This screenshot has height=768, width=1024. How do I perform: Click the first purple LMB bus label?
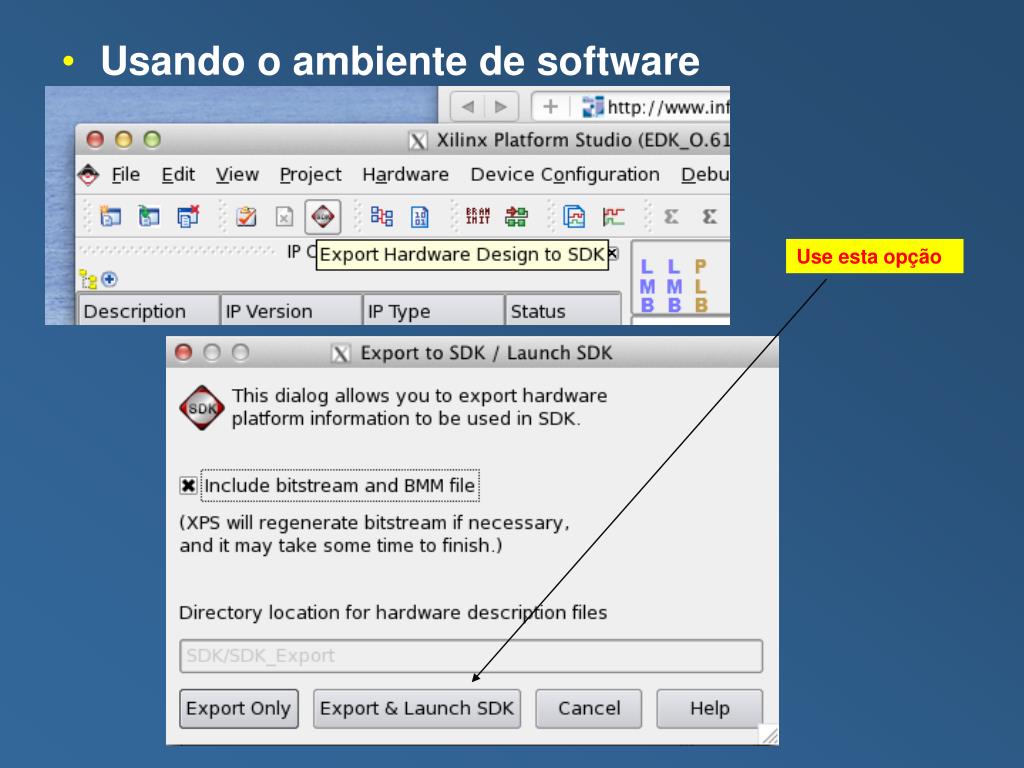647,285
